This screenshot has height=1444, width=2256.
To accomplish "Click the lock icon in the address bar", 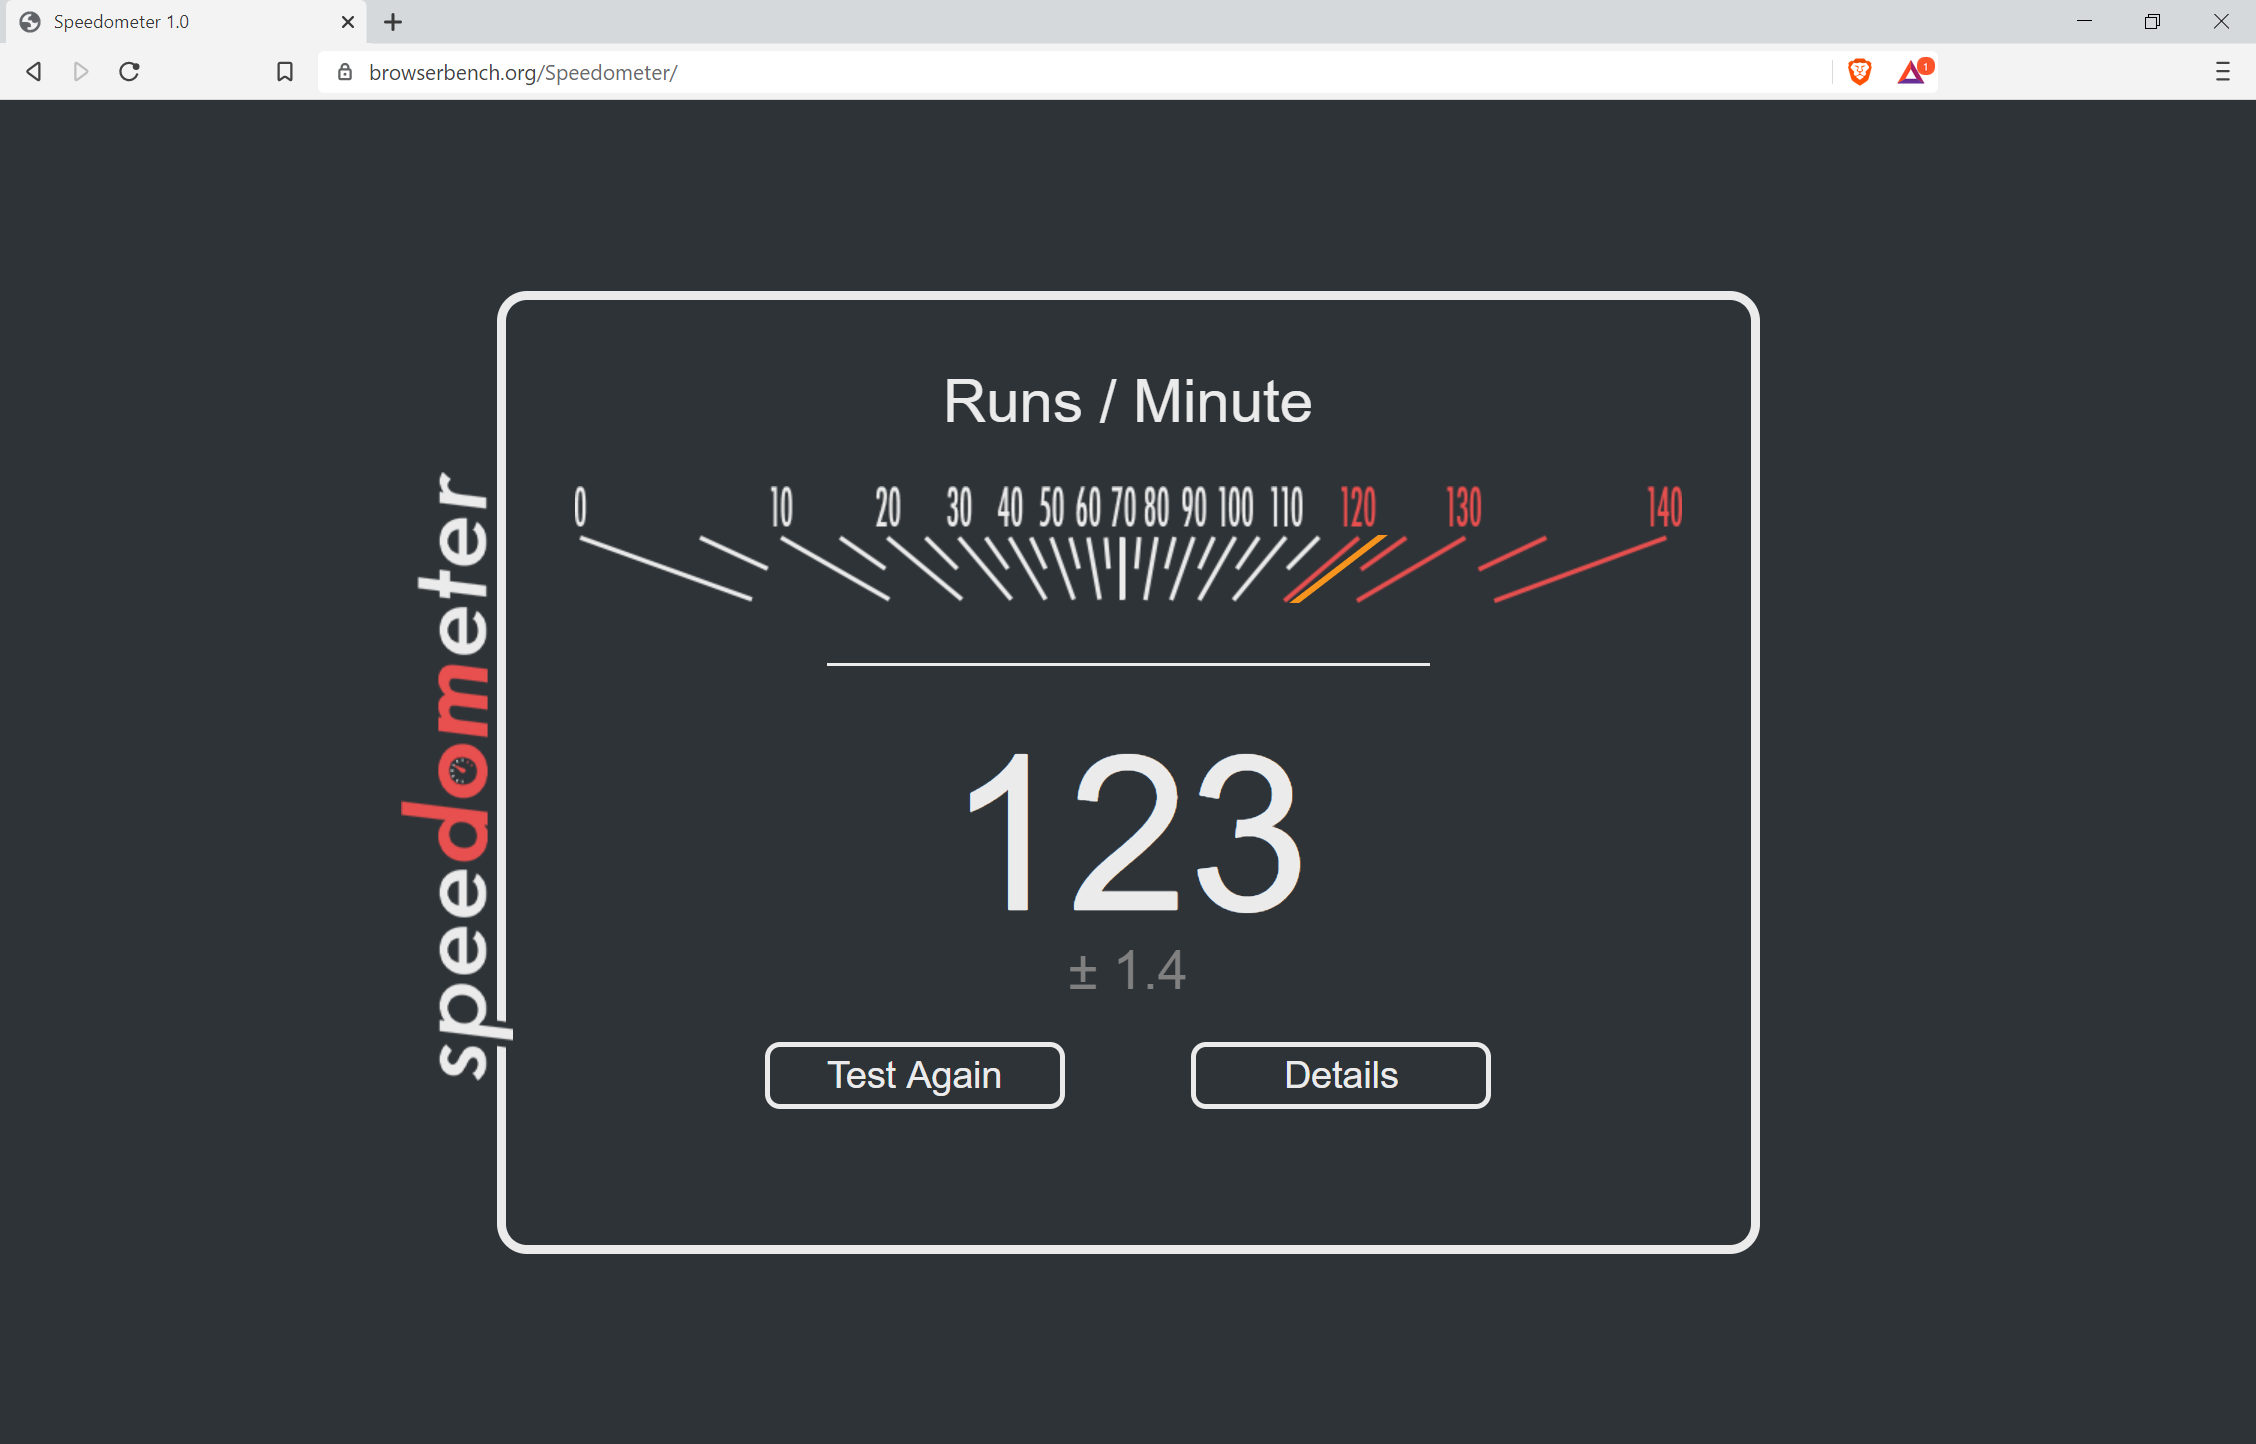I will pyautogui.click(x=345, y=72).
